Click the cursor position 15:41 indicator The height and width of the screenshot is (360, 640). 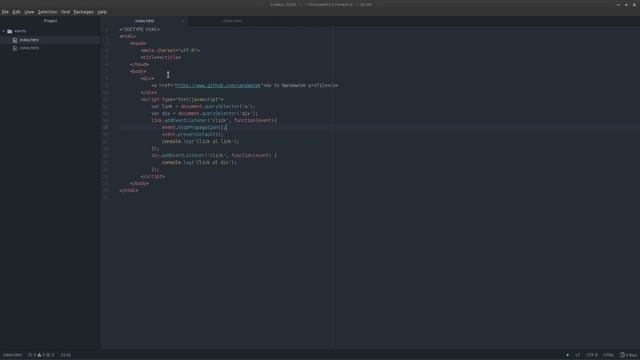[x=66, y=355]
